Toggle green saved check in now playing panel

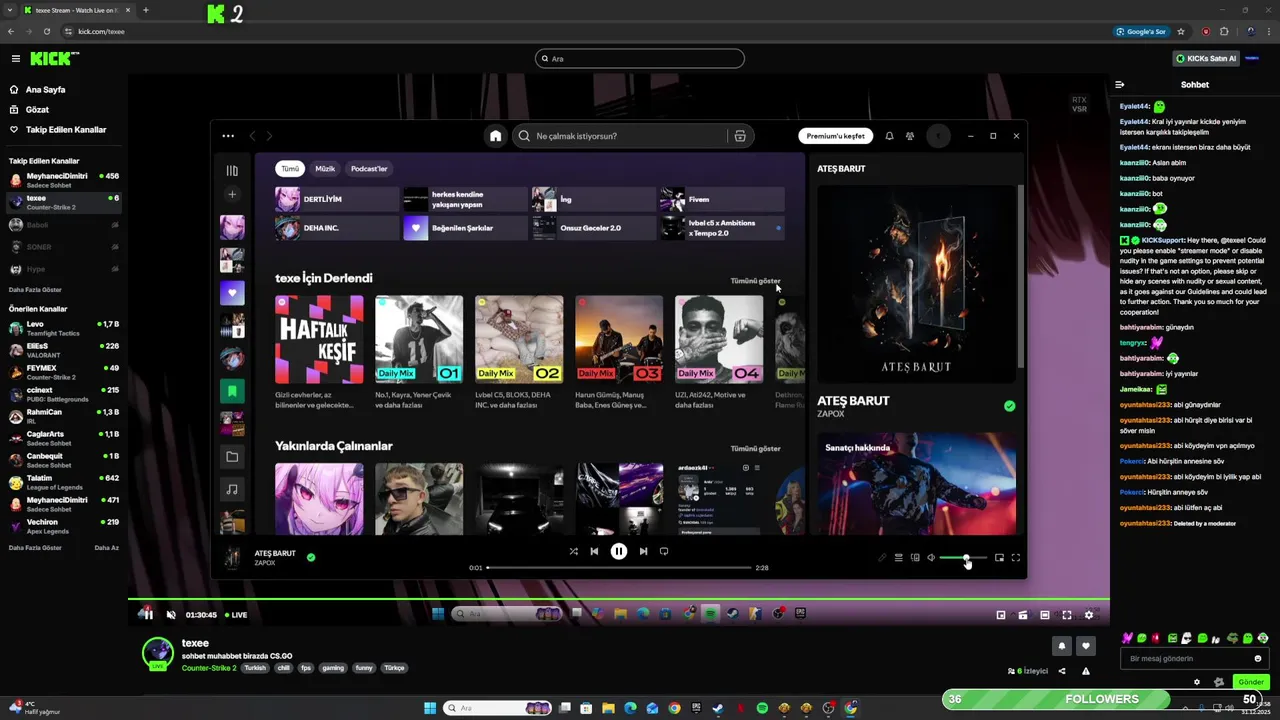pyautogui.click(x=1009, y=406)
